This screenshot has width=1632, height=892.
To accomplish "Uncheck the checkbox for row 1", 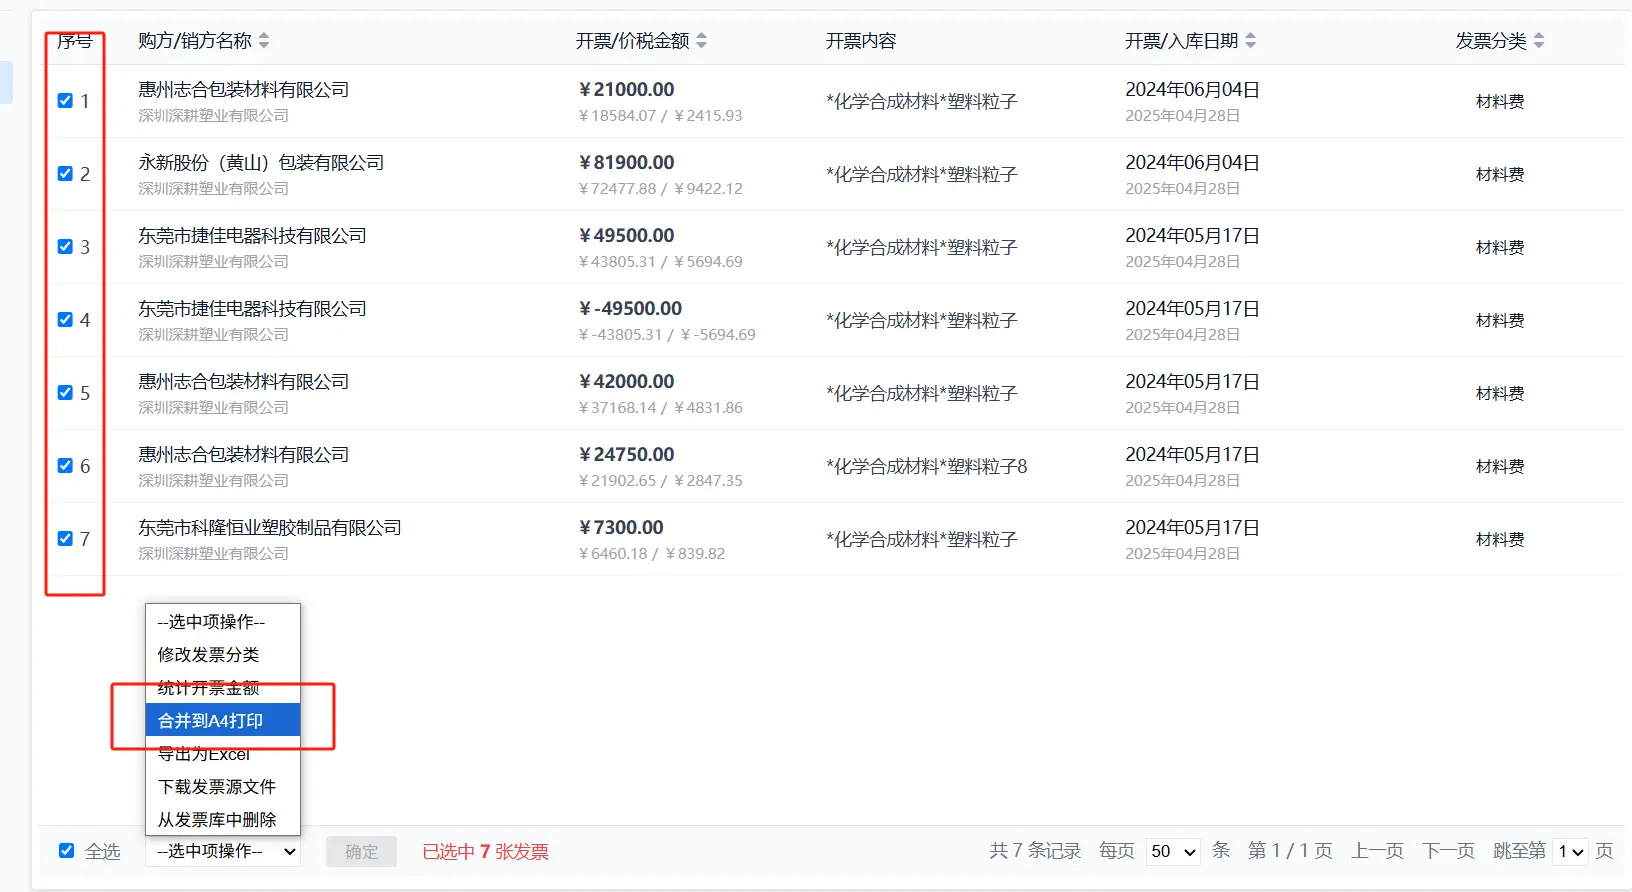I will [x=66, y=101].
